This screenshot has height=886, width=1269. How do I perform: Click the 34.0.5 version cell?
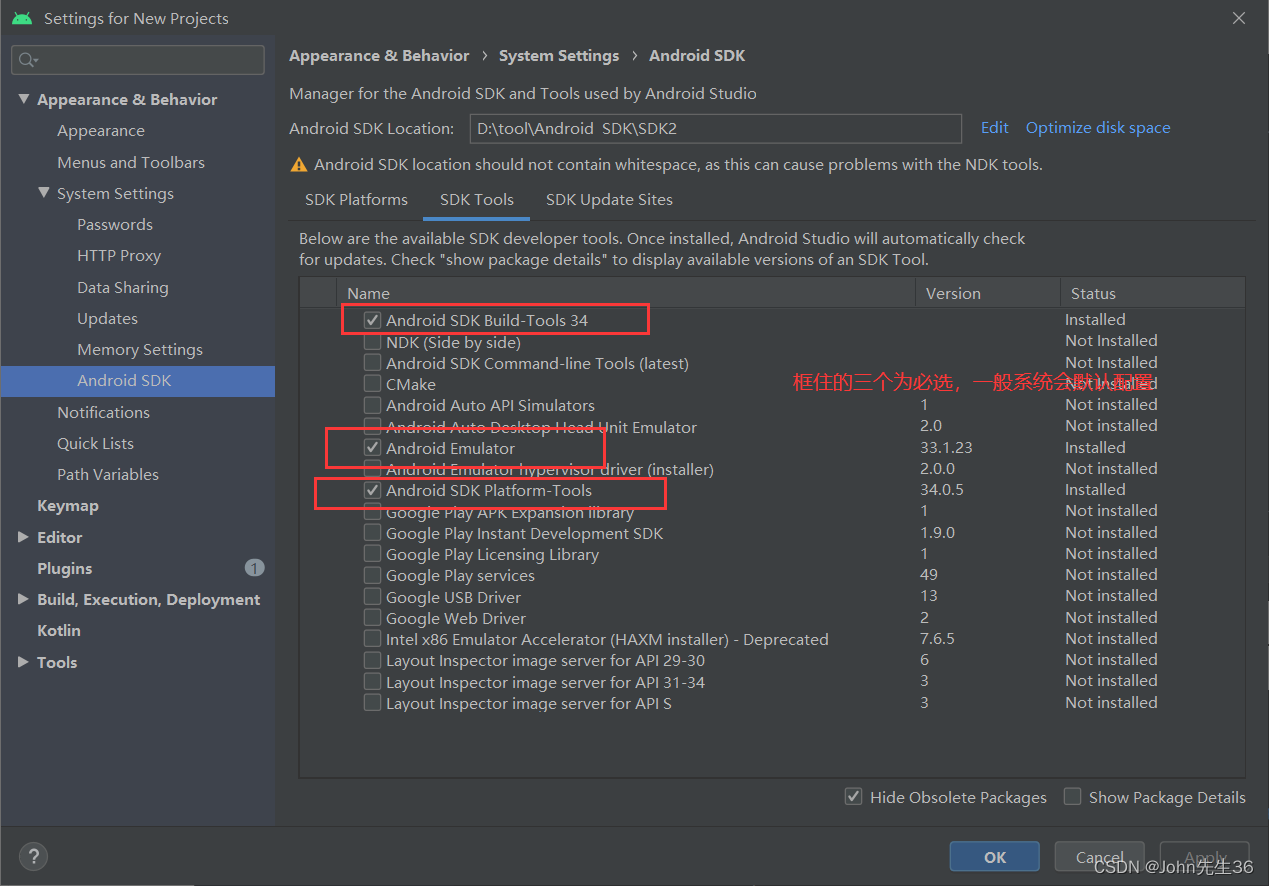pyautogui.click(x=942, y=490)
